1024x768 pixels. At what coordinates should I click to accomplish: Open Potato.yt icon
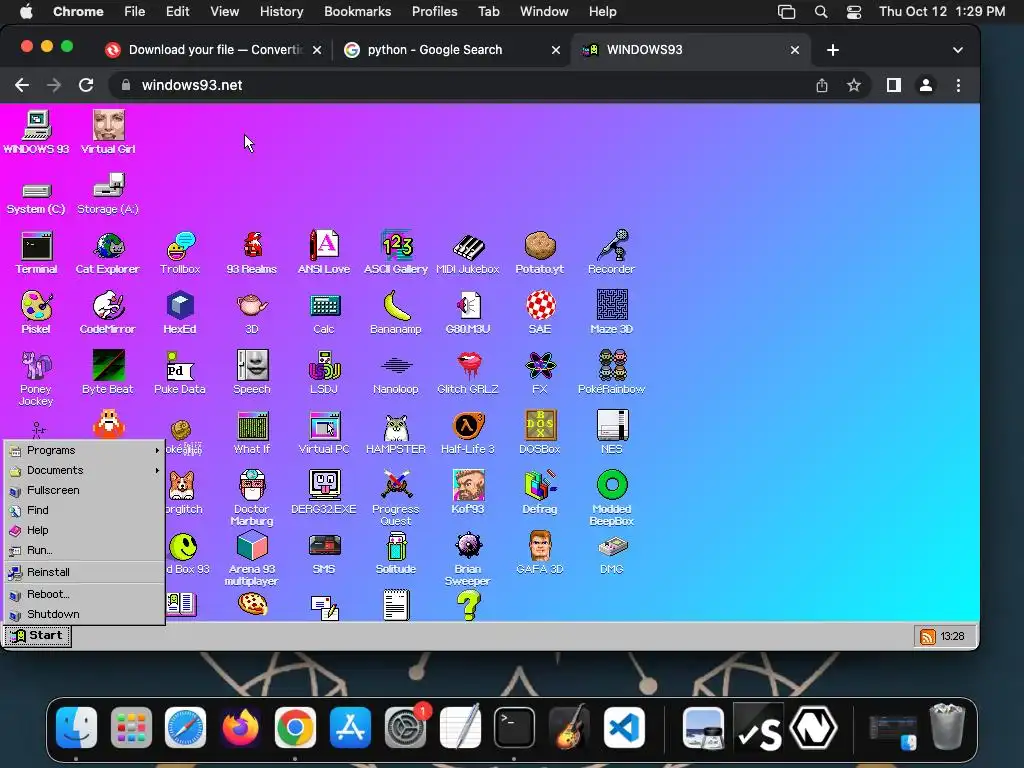(x=539, y=253)
